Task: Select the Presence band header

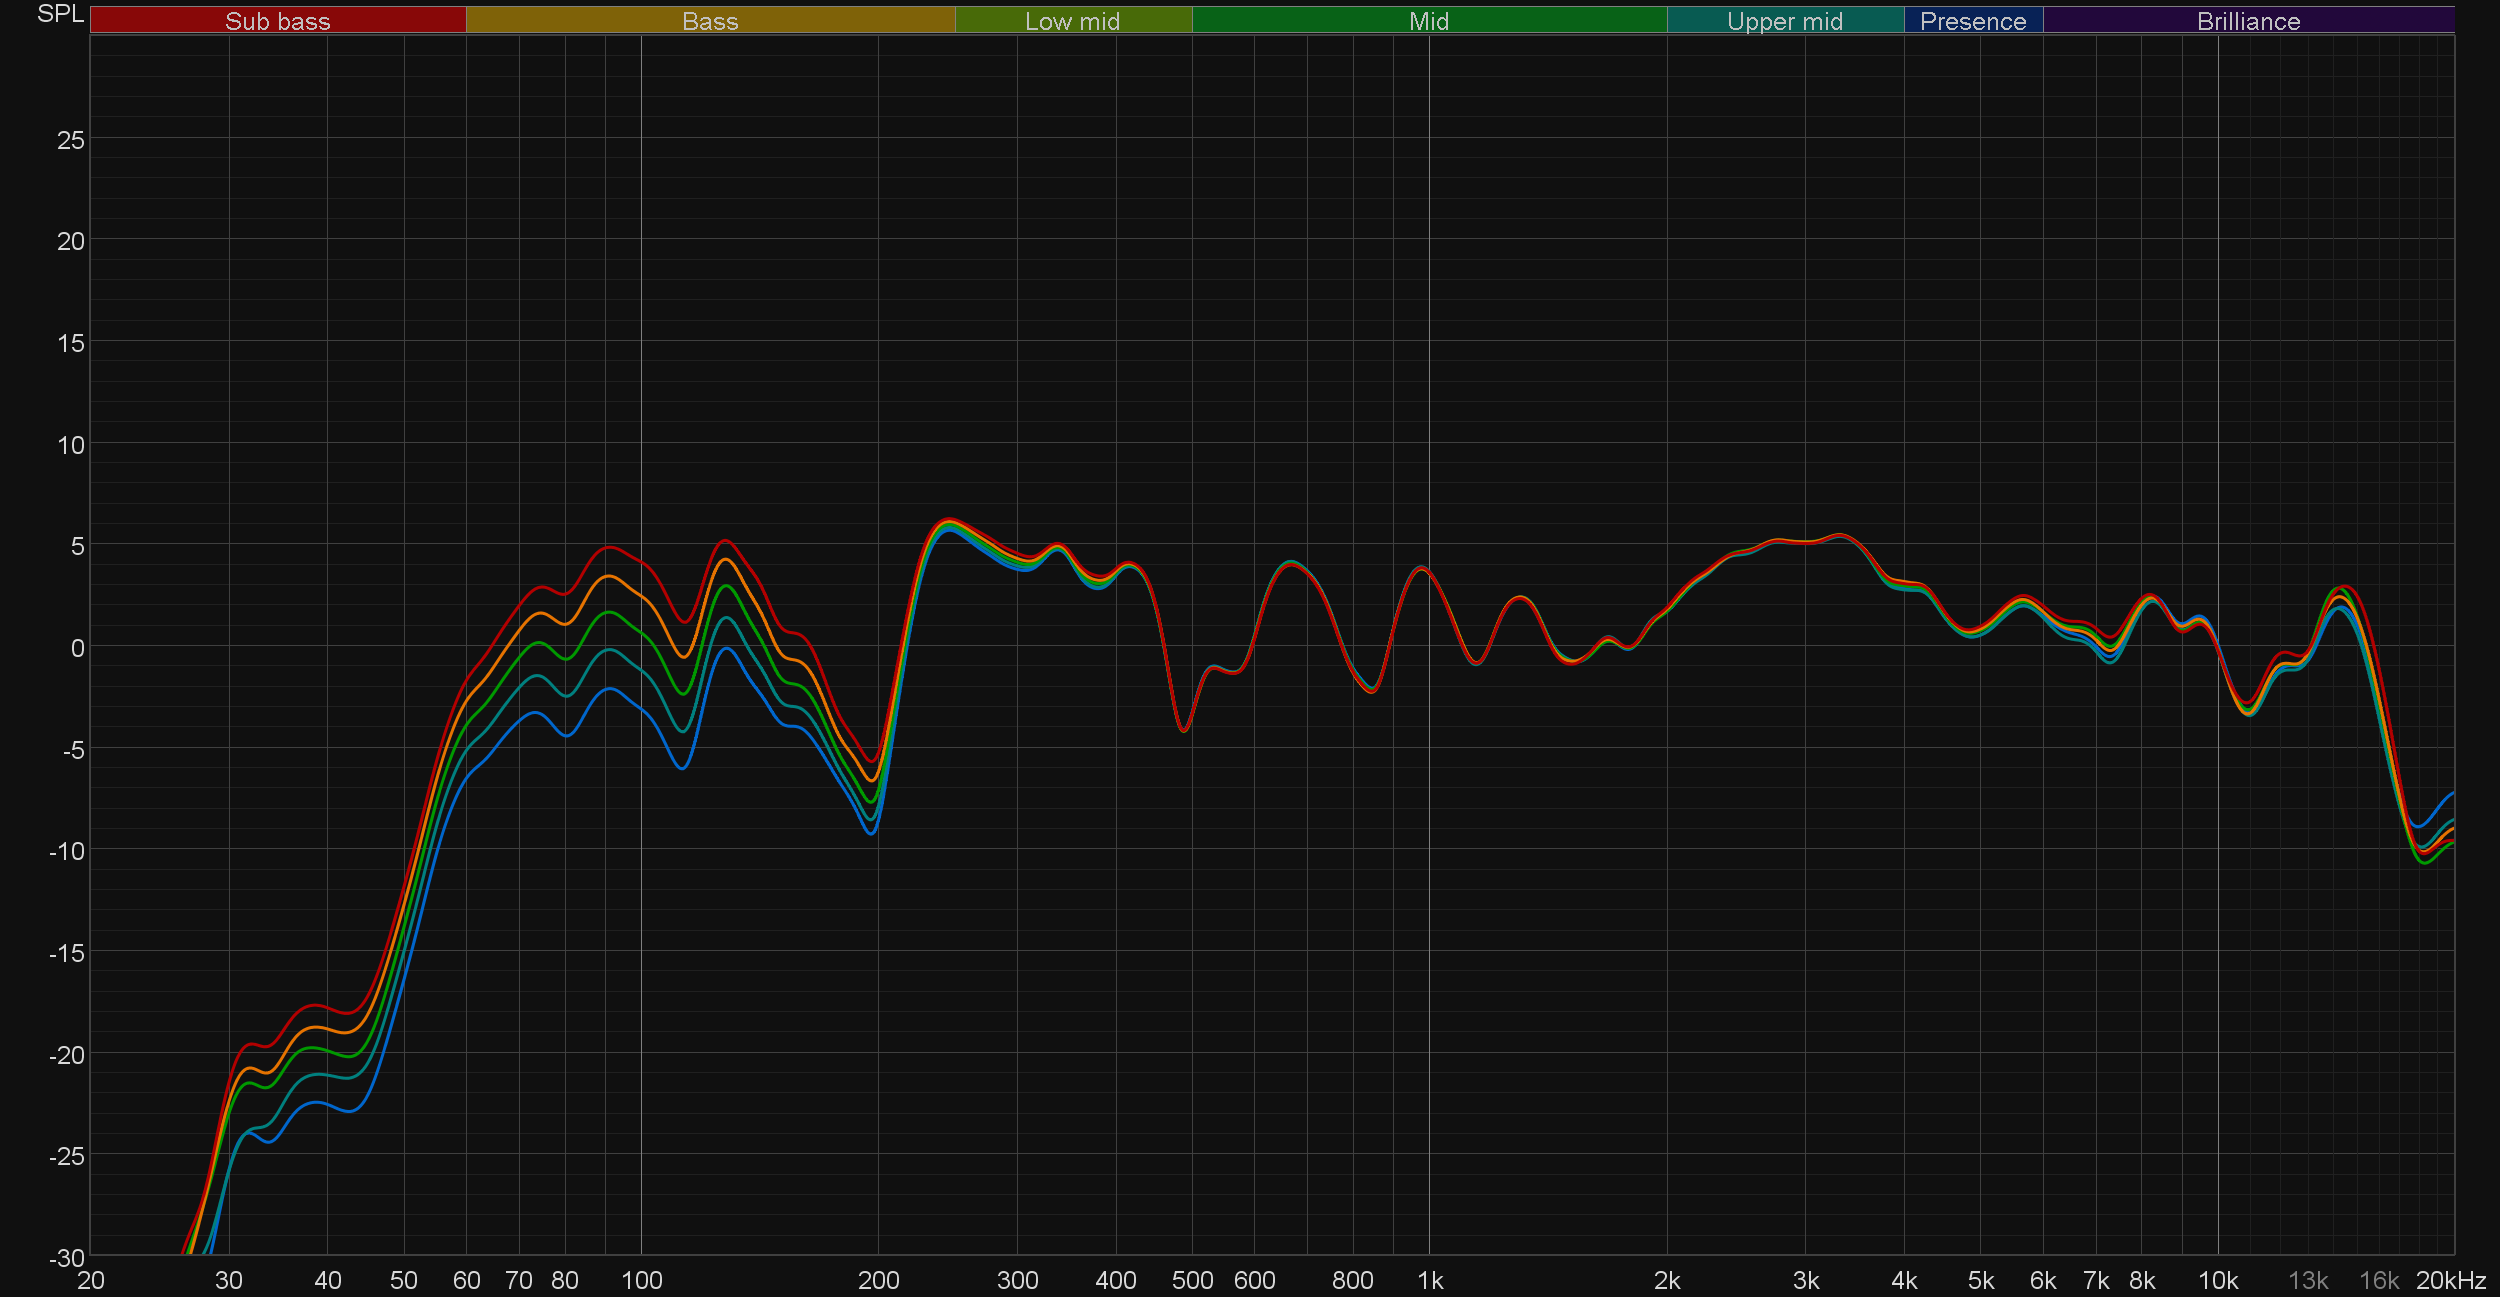Action: point(1972,21)
